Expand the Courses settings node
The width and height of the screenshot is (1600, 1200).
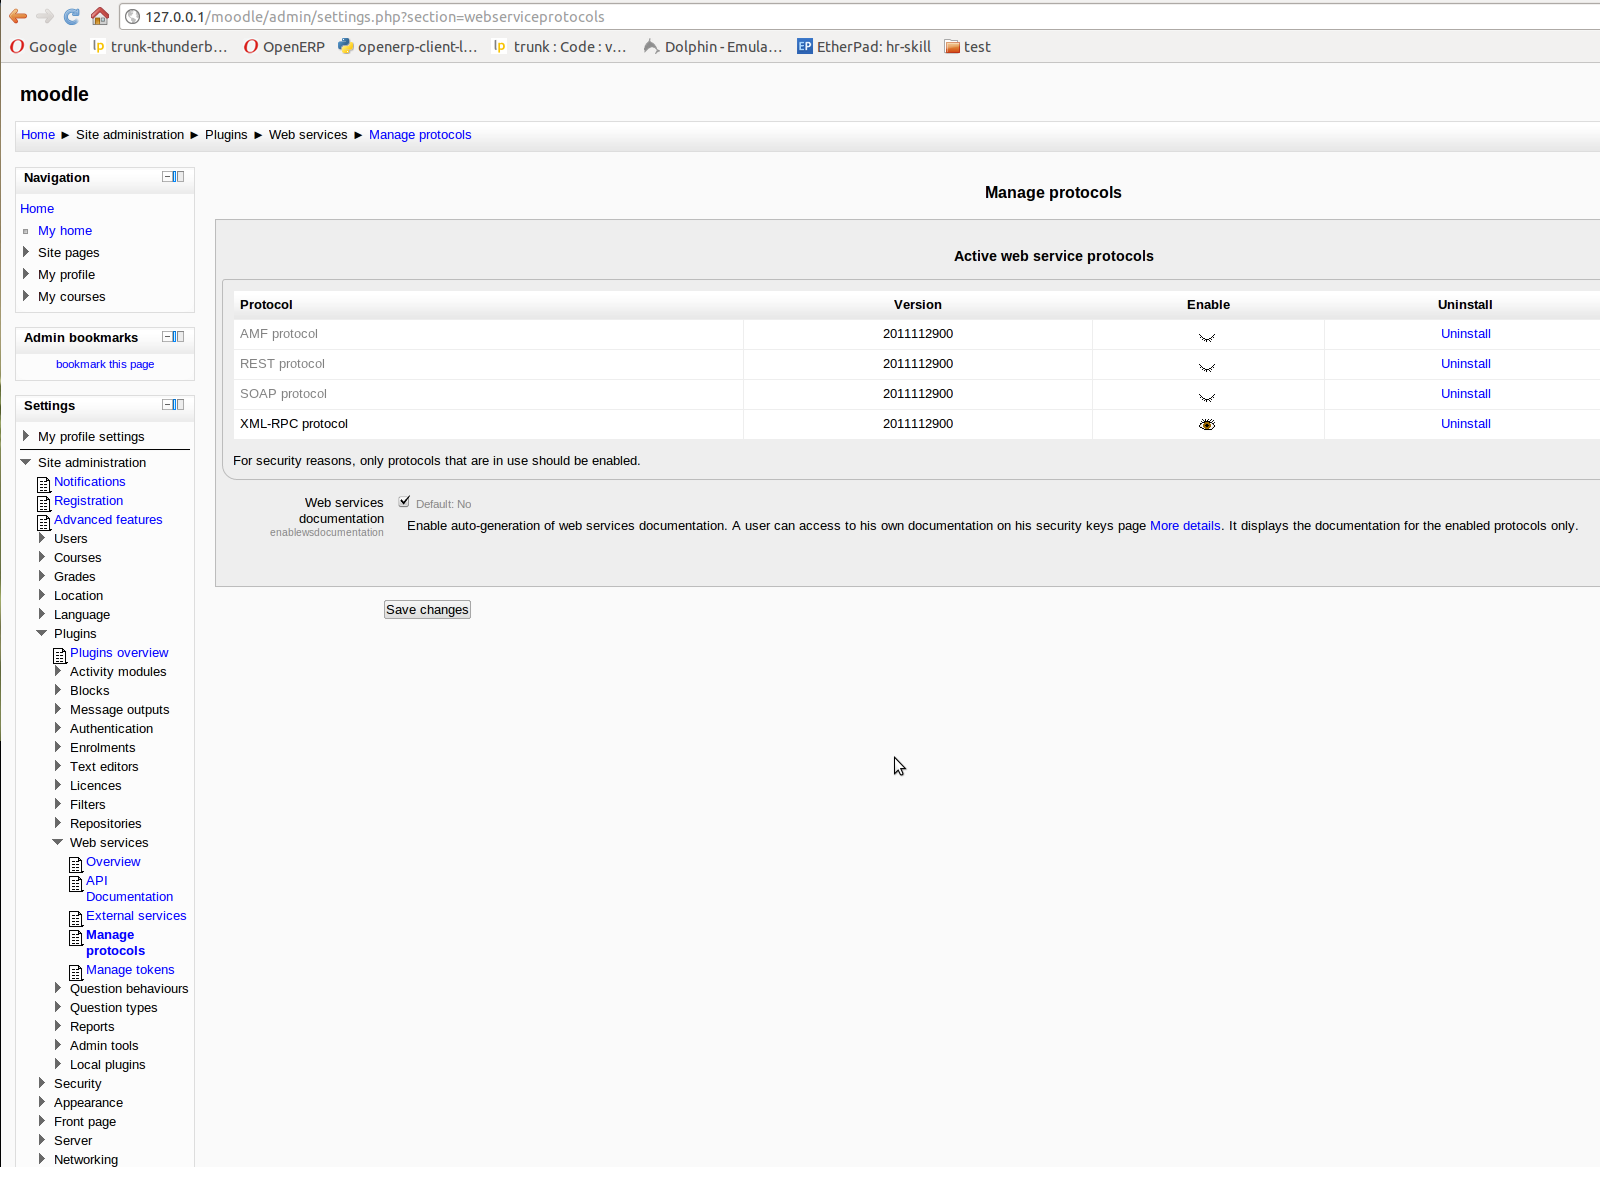coord(42,557)
